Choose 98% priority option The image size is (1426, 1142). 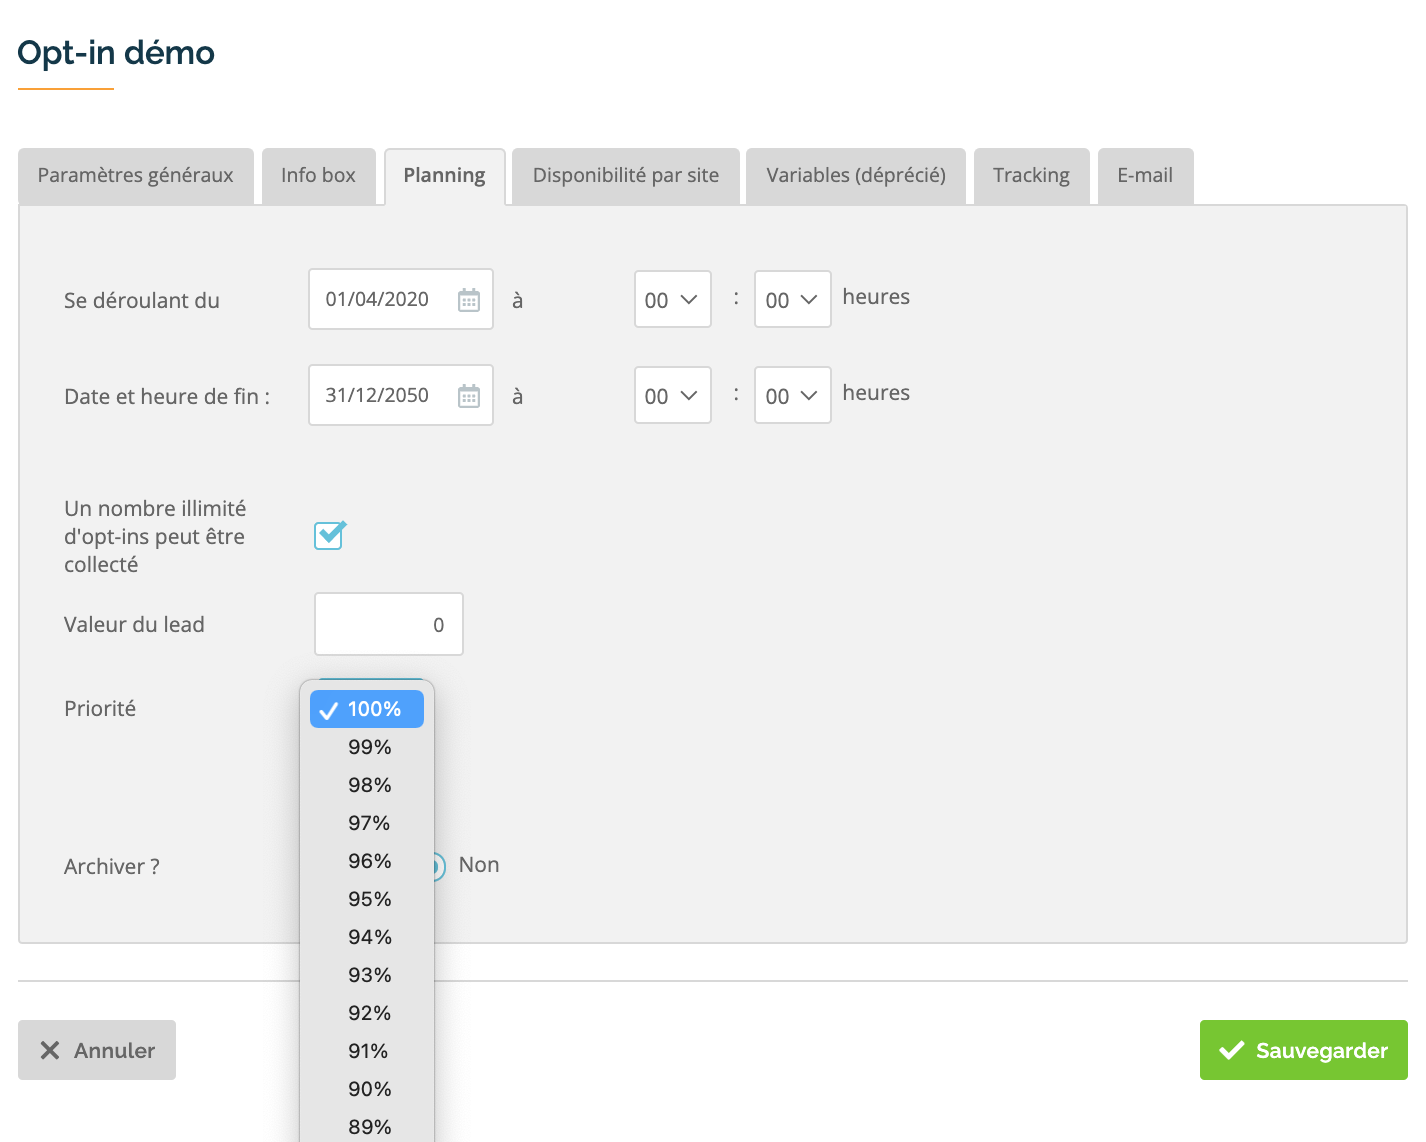pos(367,785)
